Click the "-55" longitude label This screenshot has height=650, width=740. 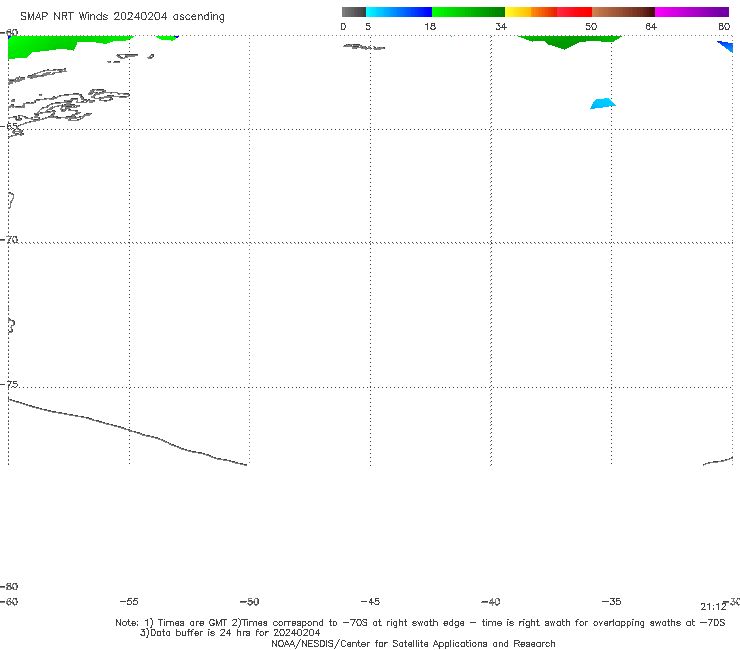click(x=129, y=602)
